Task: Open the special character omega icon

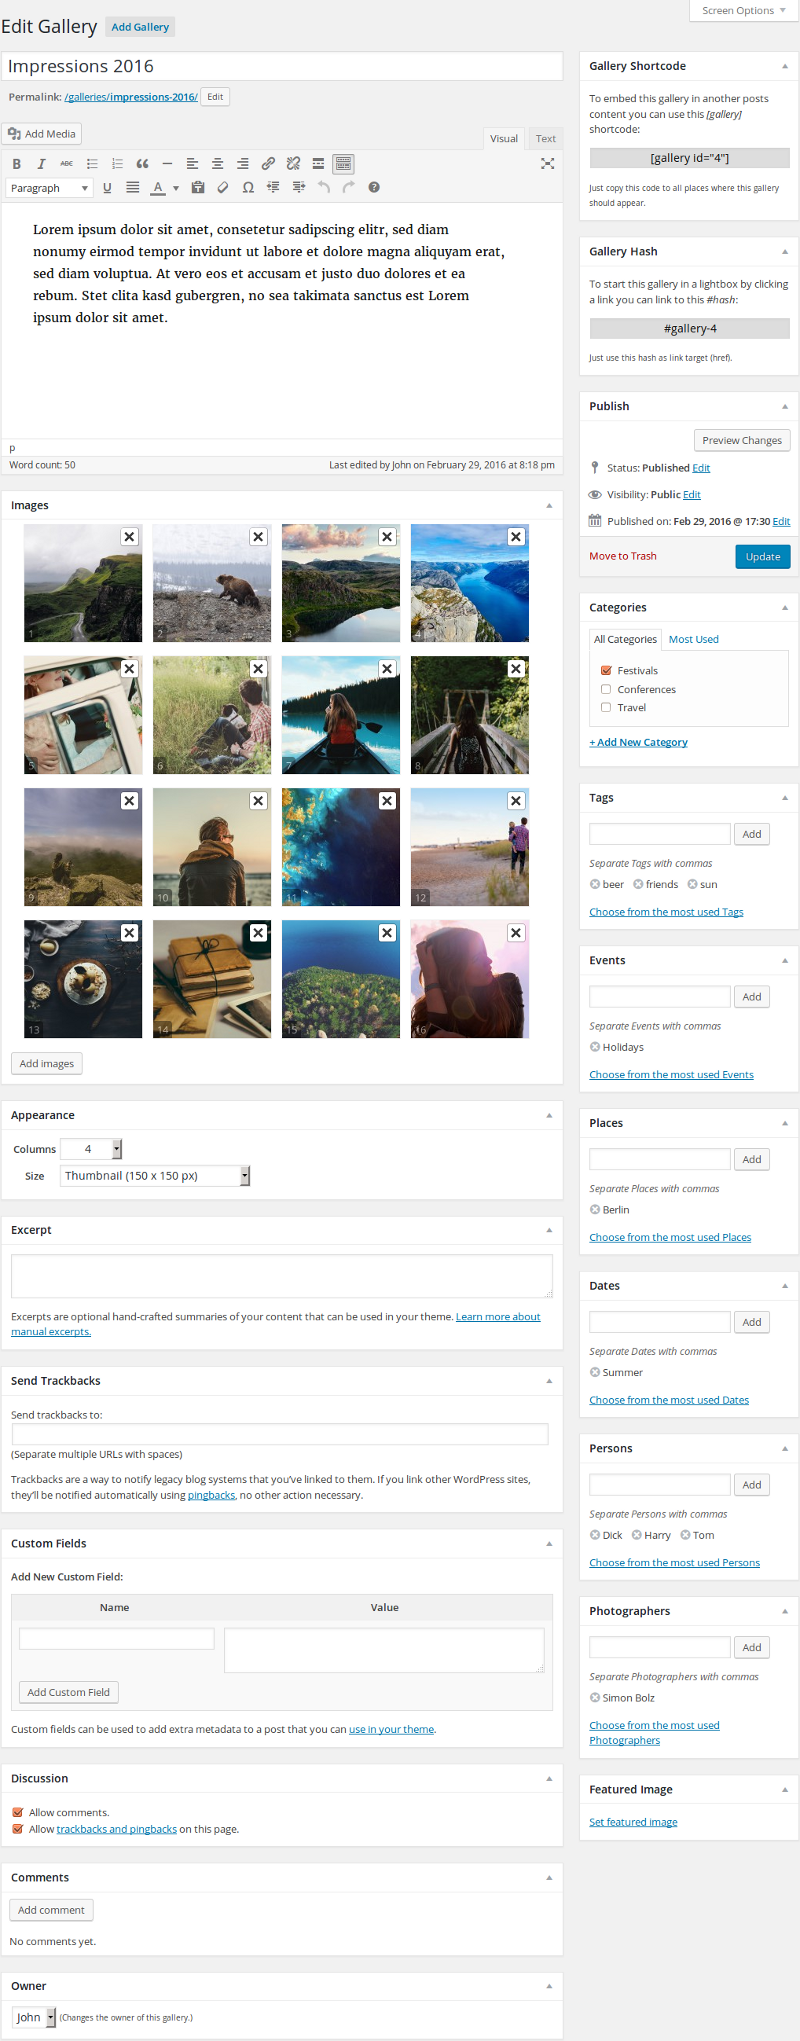Action: (248, 188)
